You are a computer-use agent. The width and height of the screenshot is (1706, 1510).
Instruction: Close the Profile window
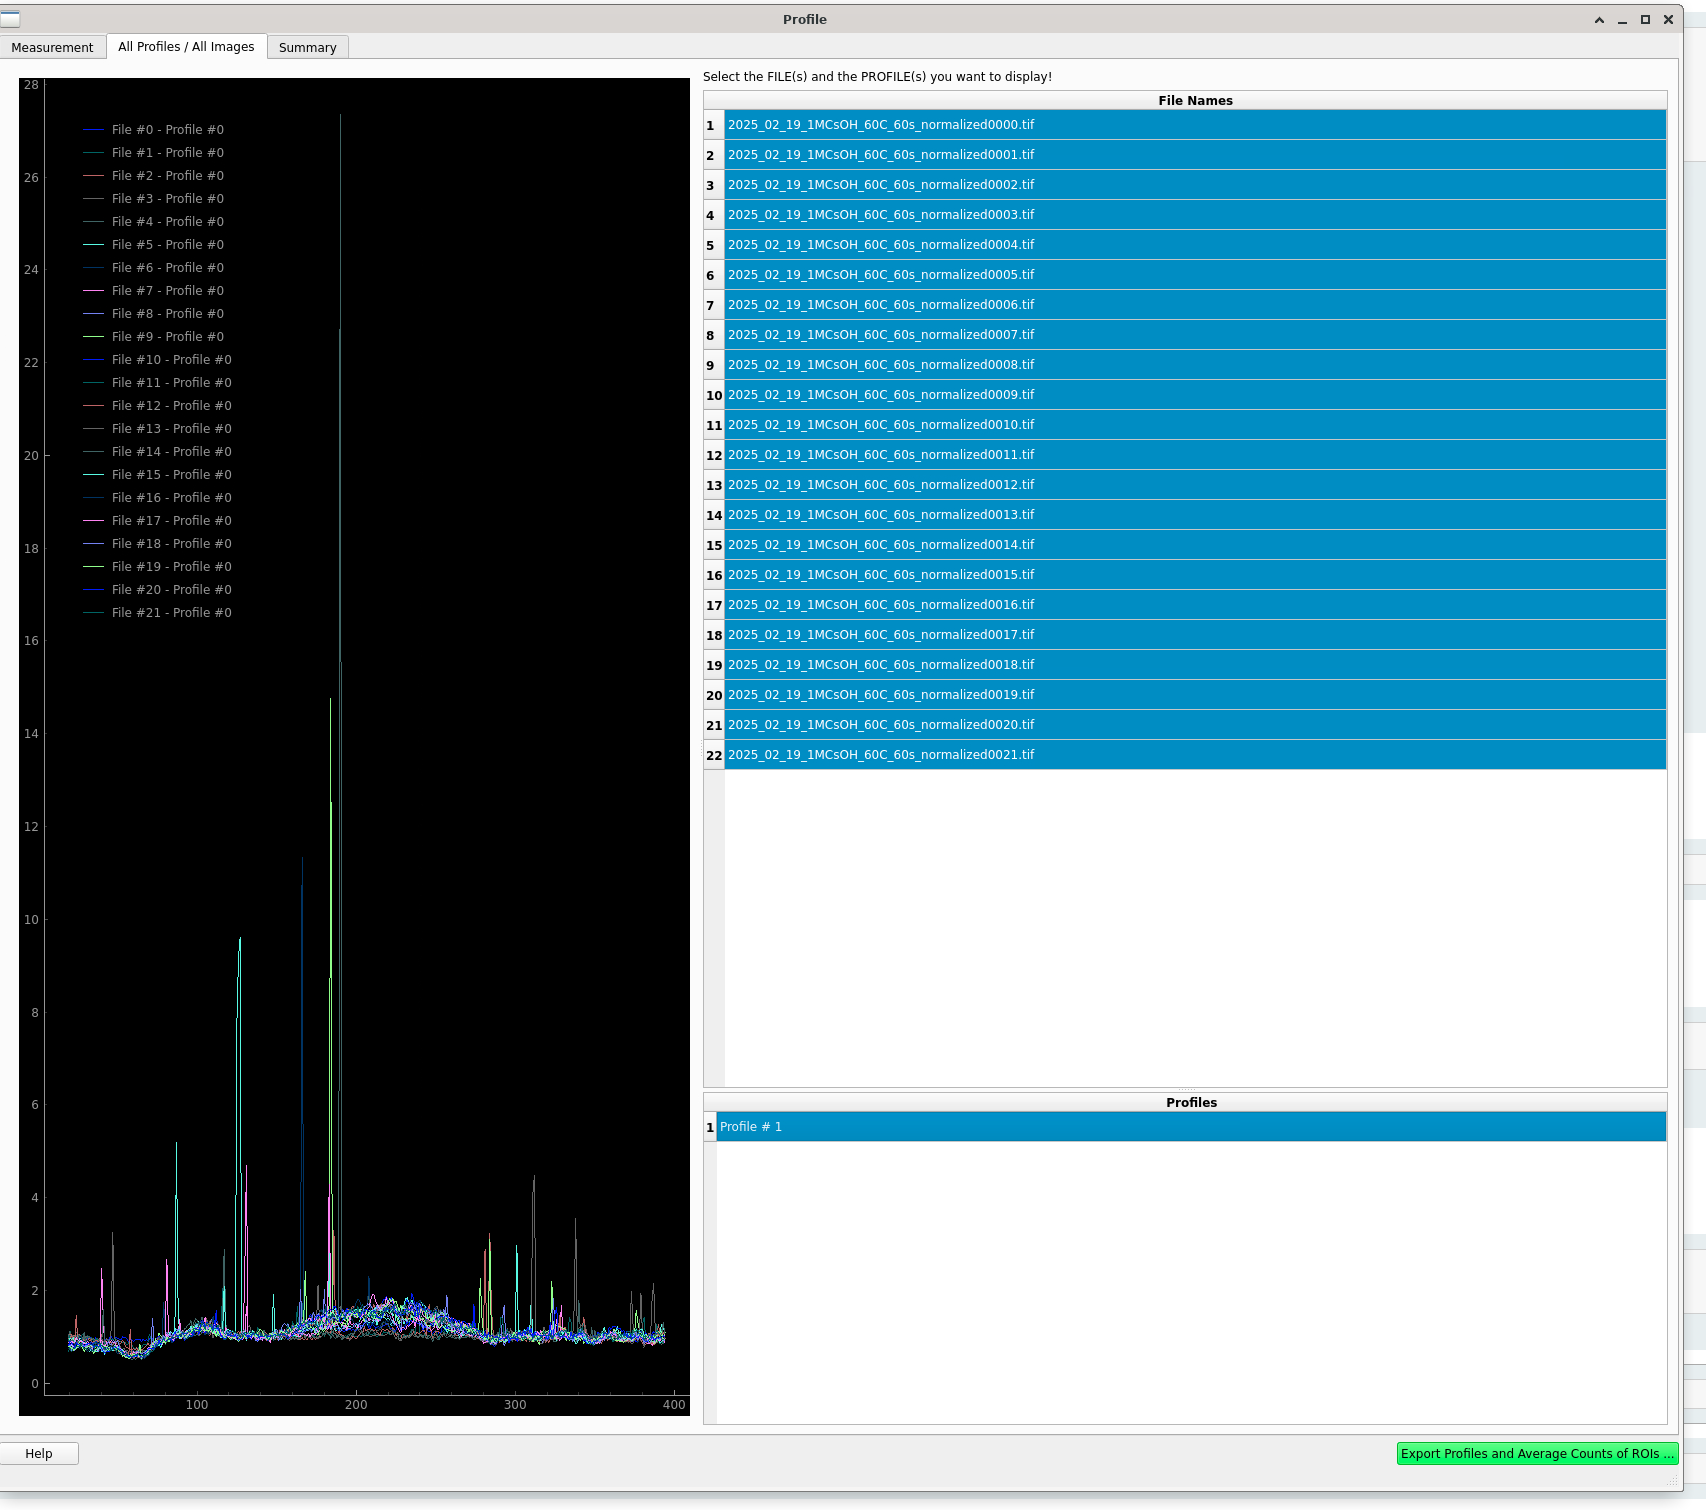pyautogui.click(x=1668, y=20)
